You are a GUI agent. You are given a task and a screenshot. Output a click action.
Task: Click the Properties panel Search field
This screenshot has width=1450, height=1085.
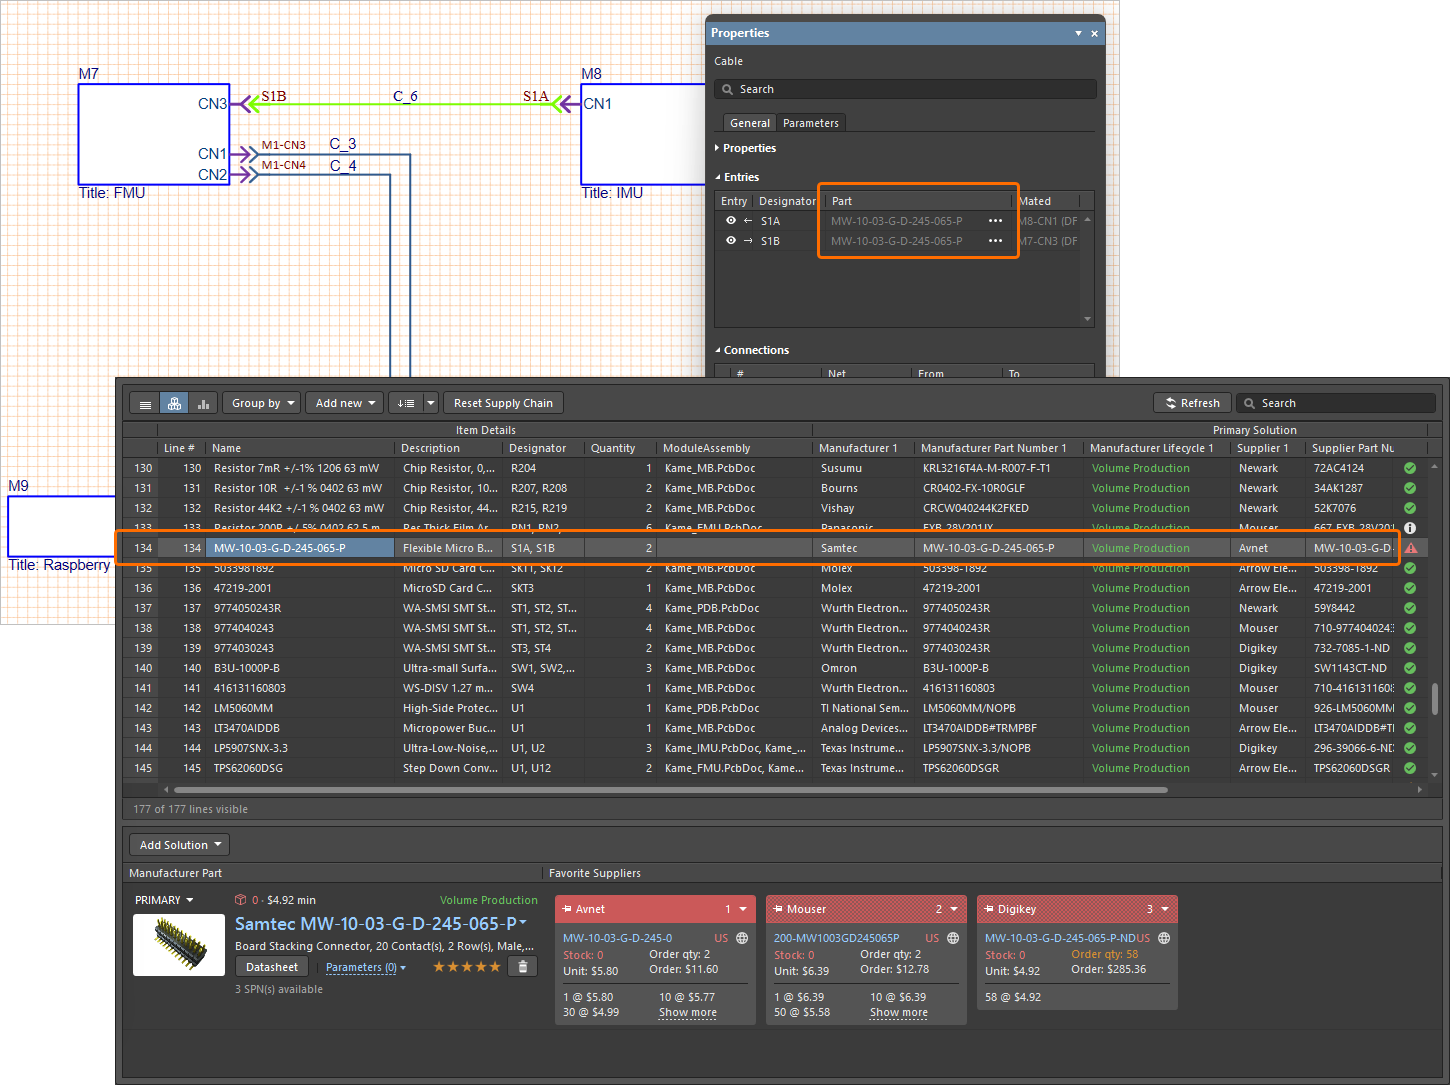click(905, 89)
